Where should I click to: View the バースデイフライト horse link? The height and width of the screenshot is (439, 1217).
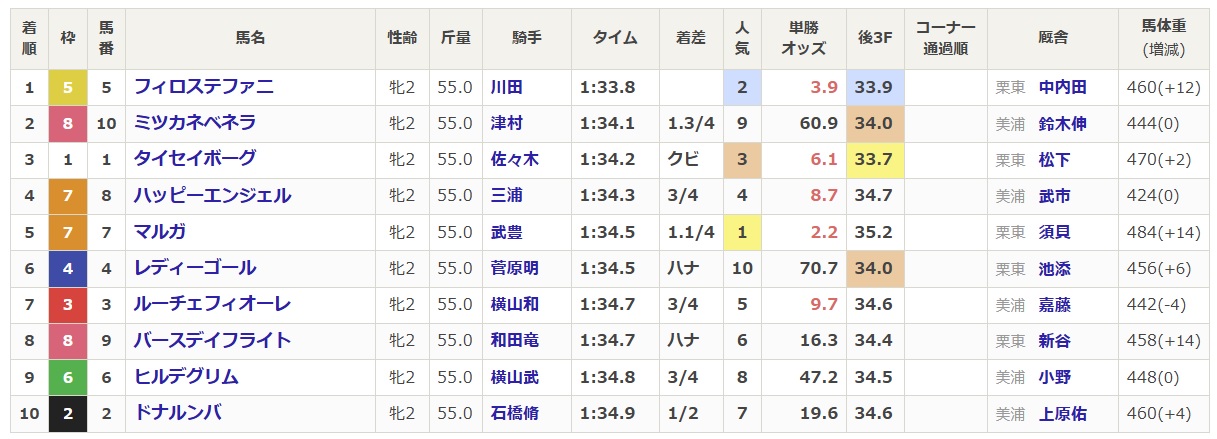[x=212, y=340]
